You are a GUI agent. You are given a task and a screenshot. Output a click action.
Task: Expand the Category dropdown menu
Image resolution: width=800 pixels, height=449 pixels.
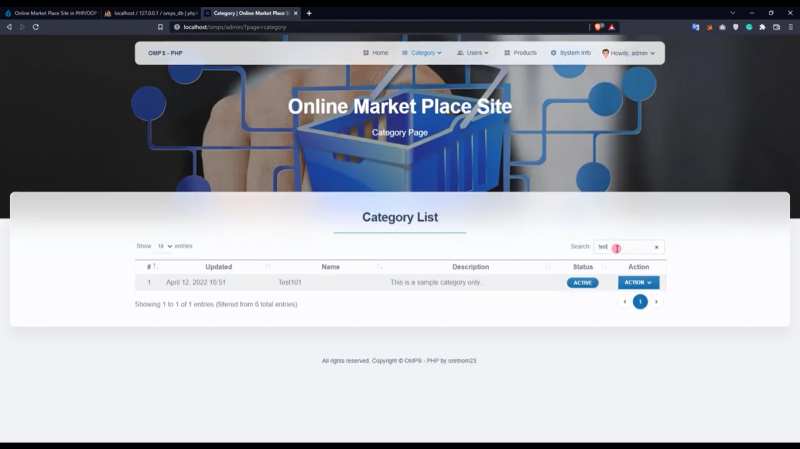pos(421,53)
